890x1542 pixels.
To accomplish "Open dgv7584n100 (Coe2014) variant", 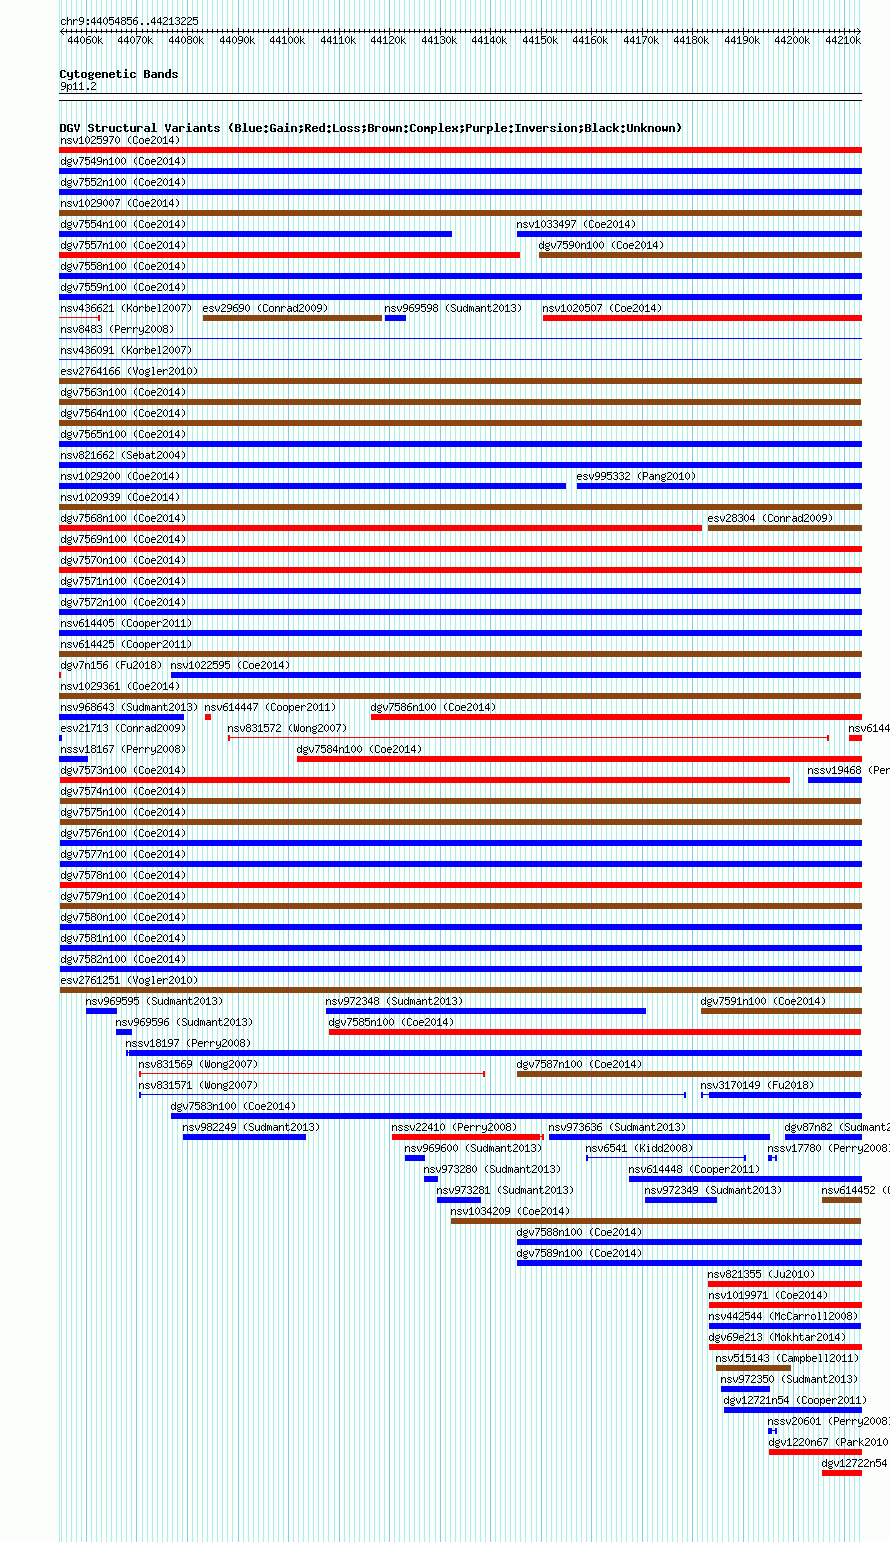I will 359,750.
